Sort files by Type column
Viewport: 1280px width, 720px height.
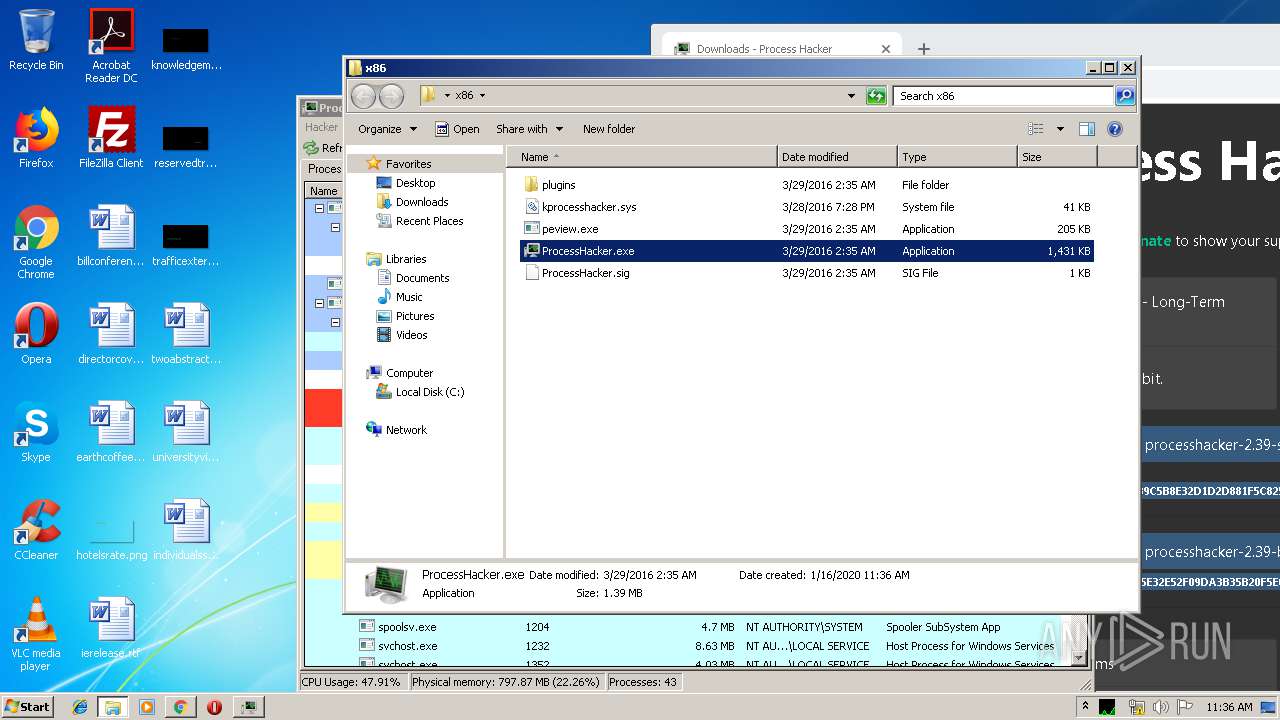coord(957,157)
